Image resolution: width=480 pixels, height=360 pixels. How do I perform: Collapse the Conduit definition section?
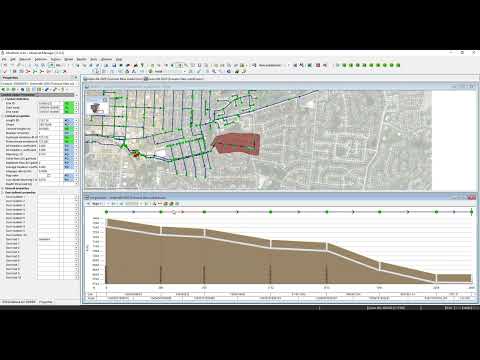[3, 99]
